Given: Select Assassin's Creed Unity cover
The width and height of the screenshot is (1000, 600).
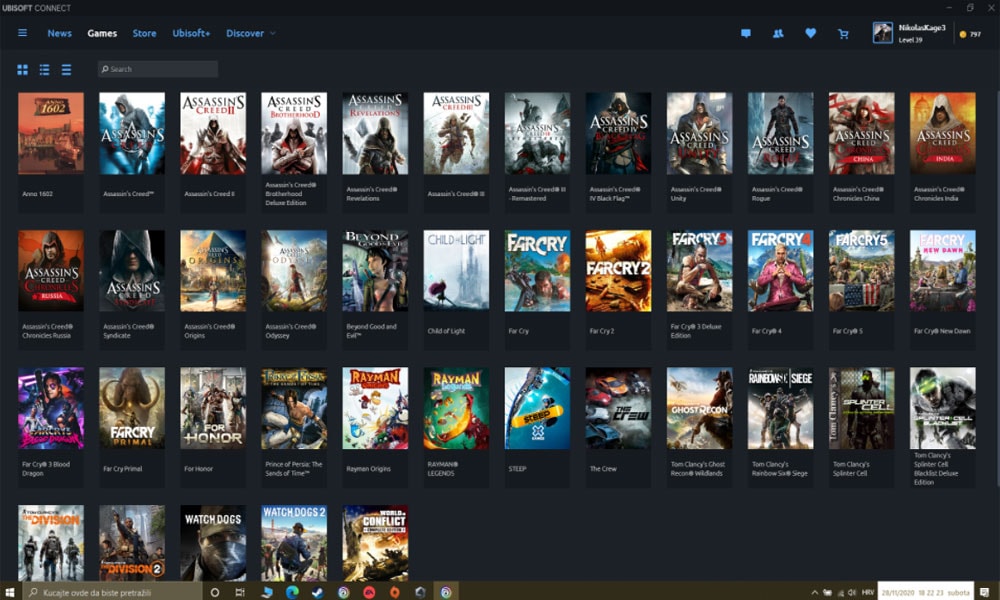Looking at the screenshot, I should tap(700, 133).
